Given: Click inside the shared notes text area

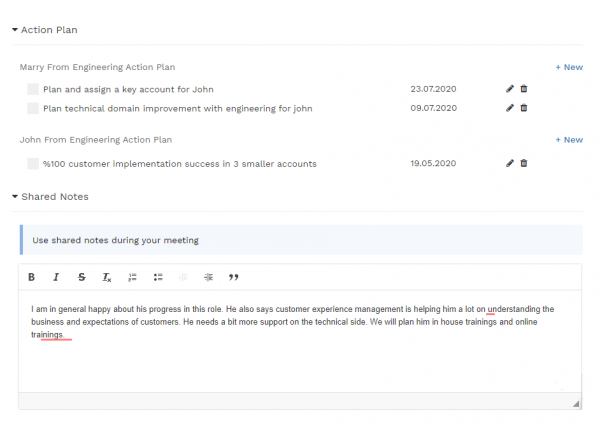Looking at the screenshot, I should click(300, 360).
